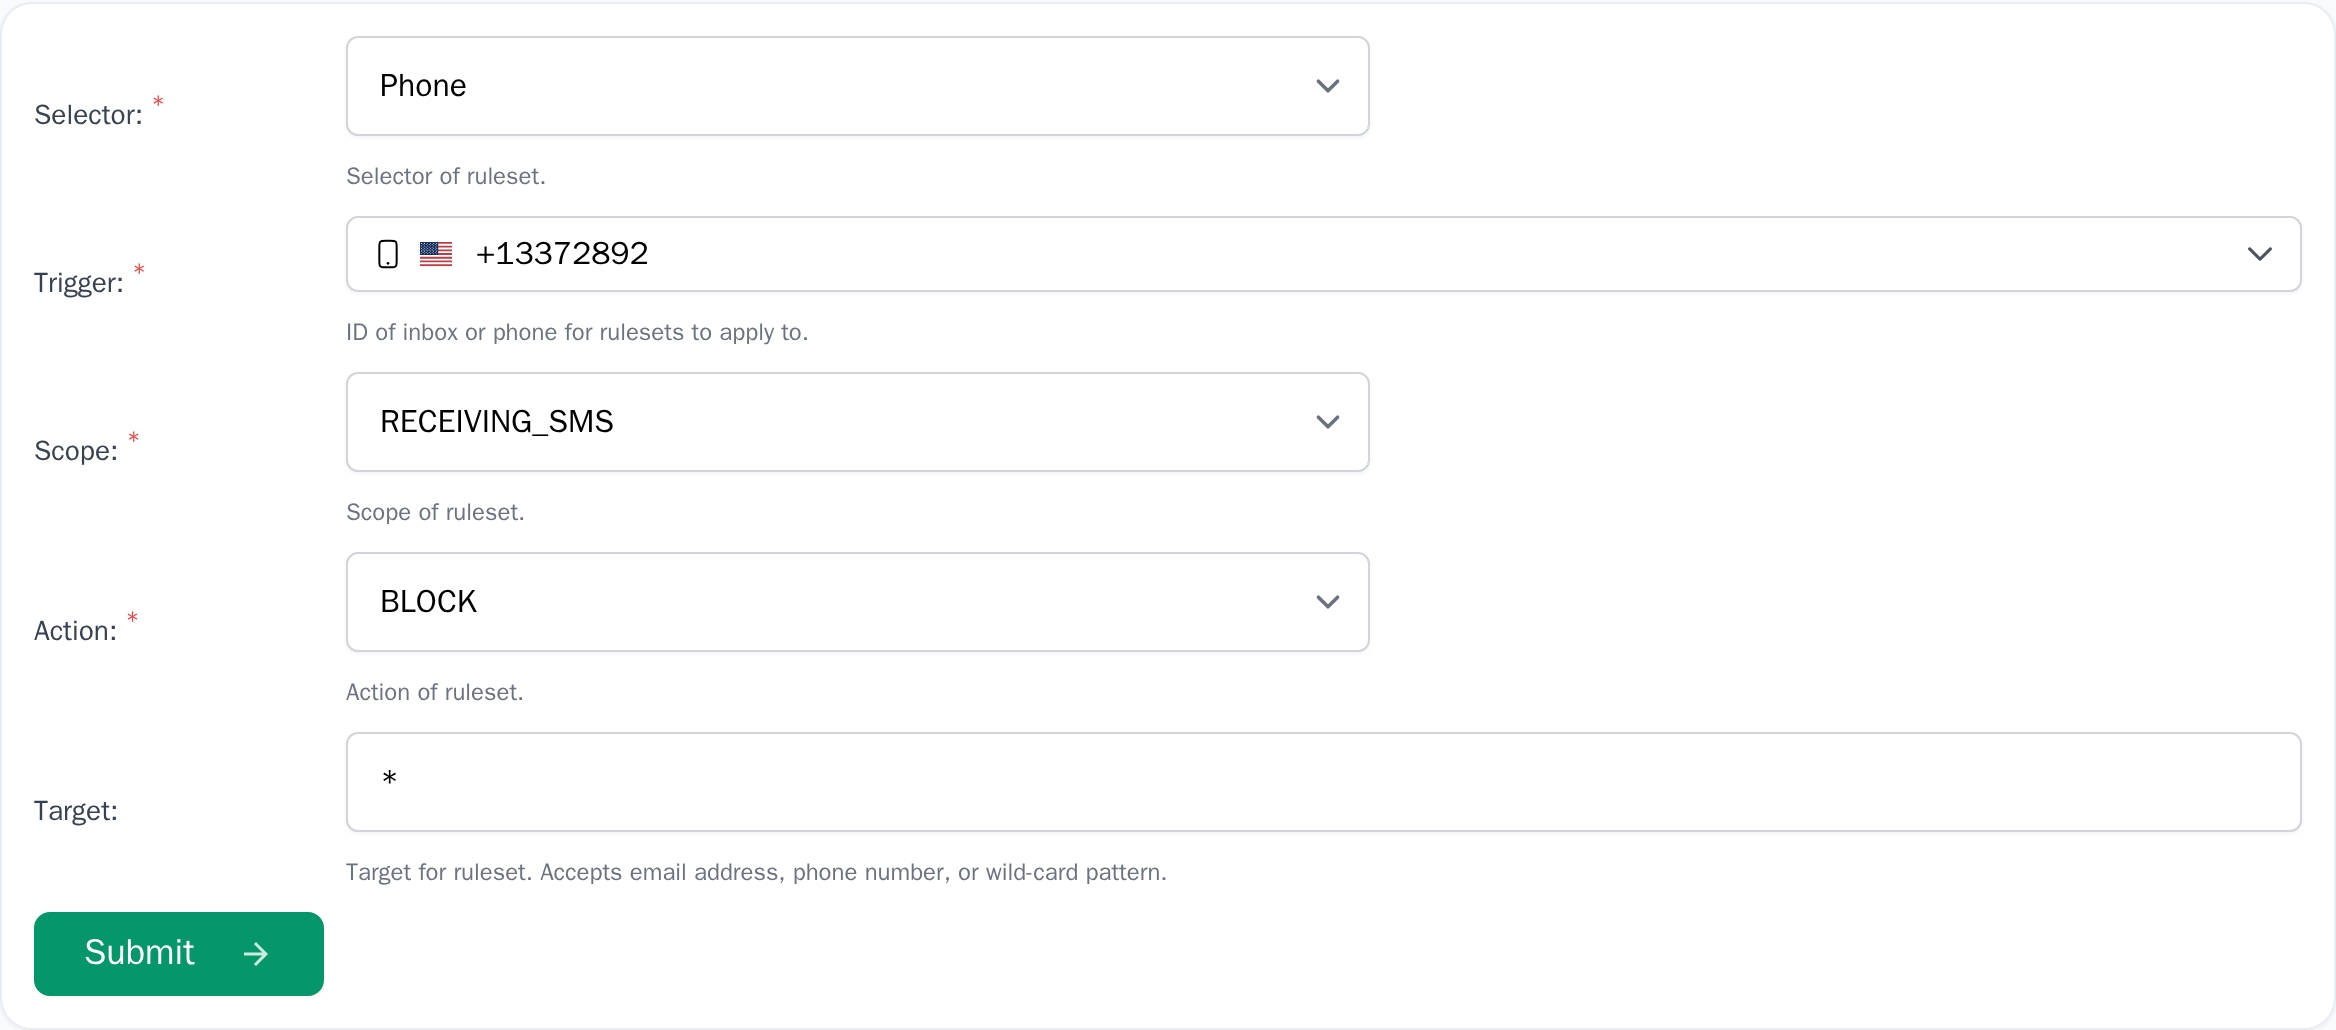Click the selected value 'Phone' in Selector
The height and width of the screenshot is (1030, 2336).
(x=423, y=86)
